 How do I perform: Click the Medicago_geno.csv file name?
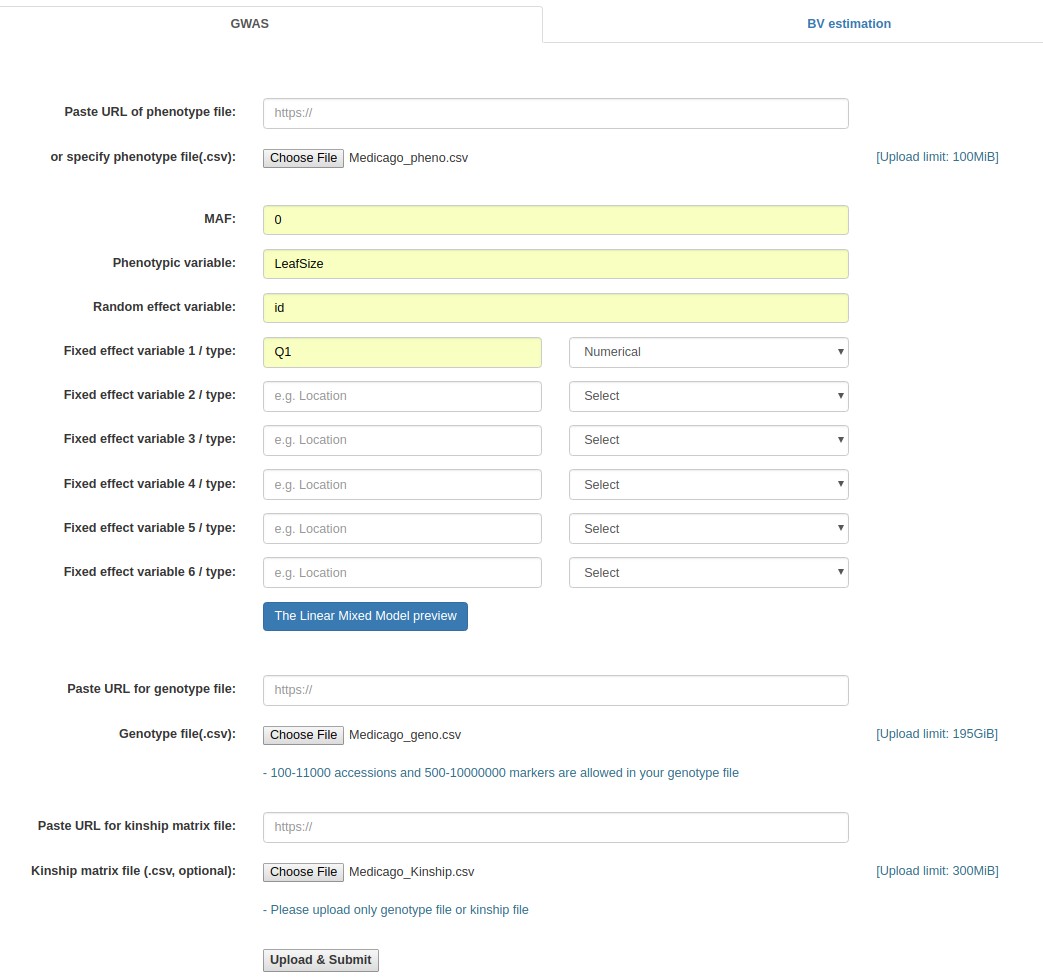tap(405, 735)
